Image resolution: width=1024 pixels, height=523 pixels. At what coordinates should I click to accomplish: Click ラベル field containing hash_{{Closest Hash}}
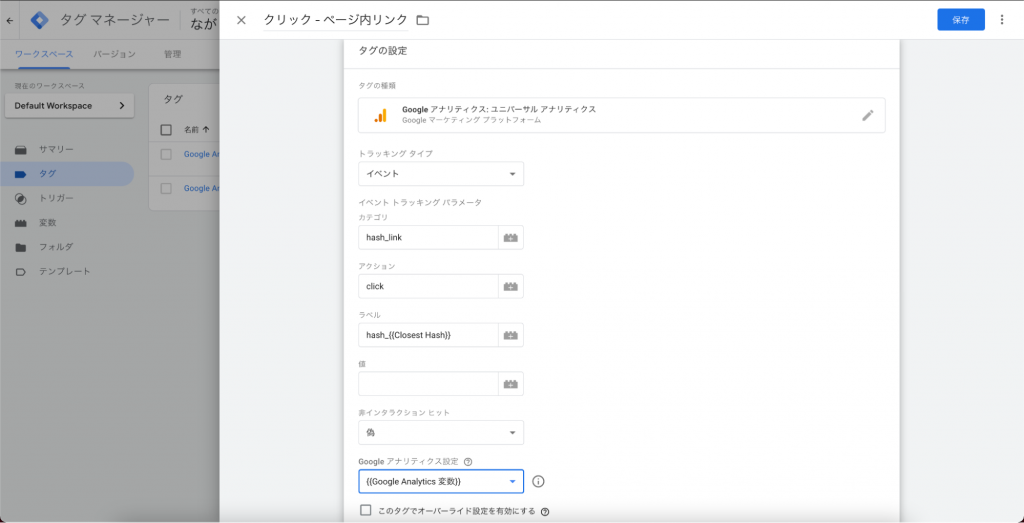pyautogui.click(x=428, y=335)
